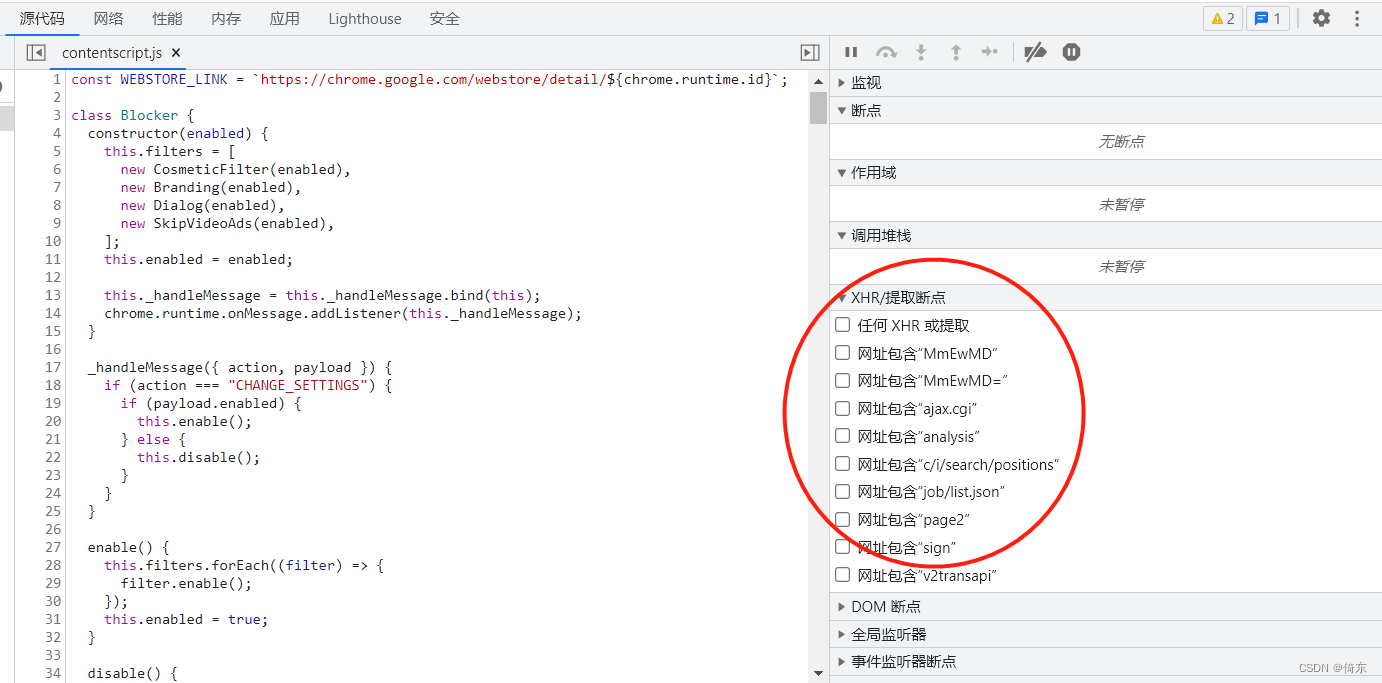Switch to the 源代码 tab
This screenshot has width=1382, height=683.
pyautogui.click(x=42, y=18)
